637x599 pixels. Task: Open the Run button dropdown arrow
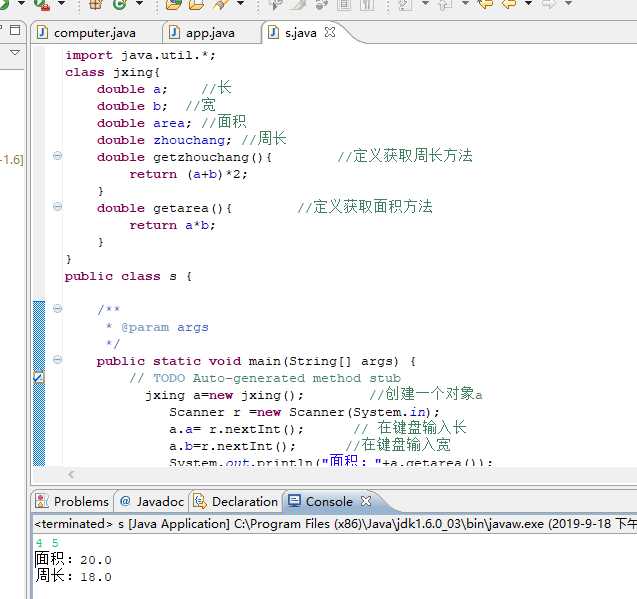[22, 3]
